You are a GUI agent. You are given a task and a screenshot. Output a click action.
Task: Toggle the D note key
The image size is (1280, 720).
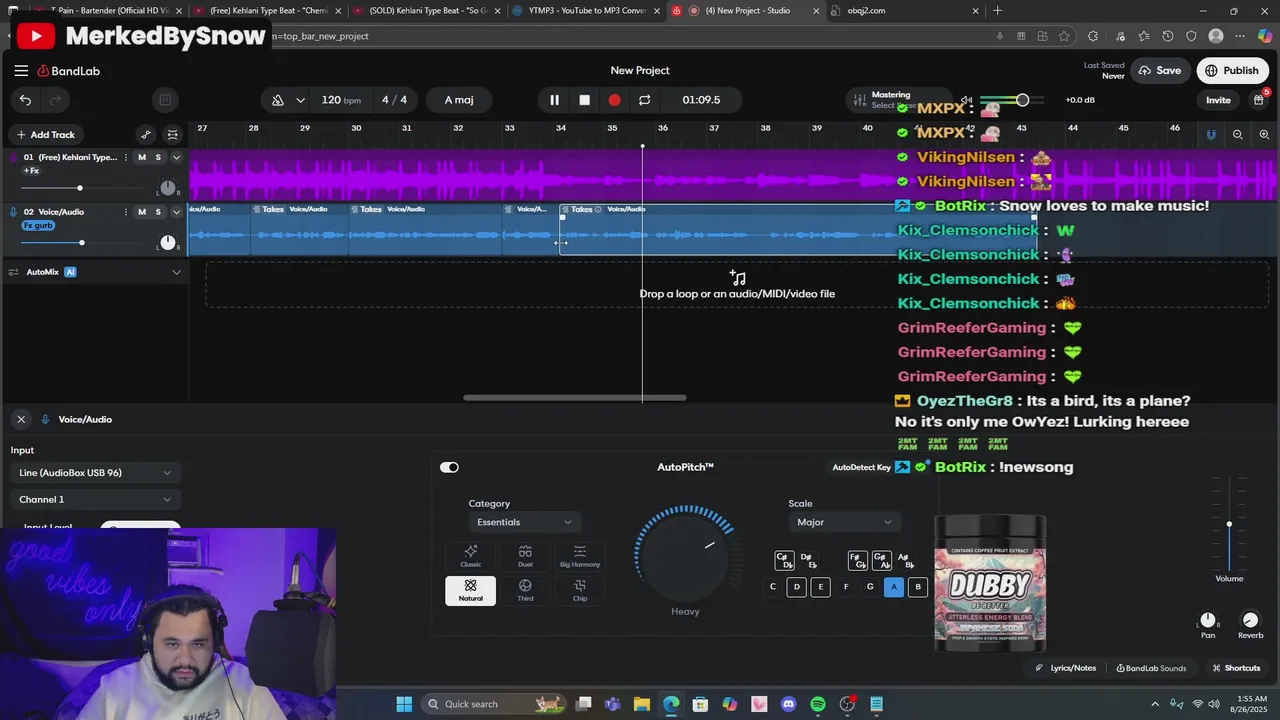coord(797,587)
